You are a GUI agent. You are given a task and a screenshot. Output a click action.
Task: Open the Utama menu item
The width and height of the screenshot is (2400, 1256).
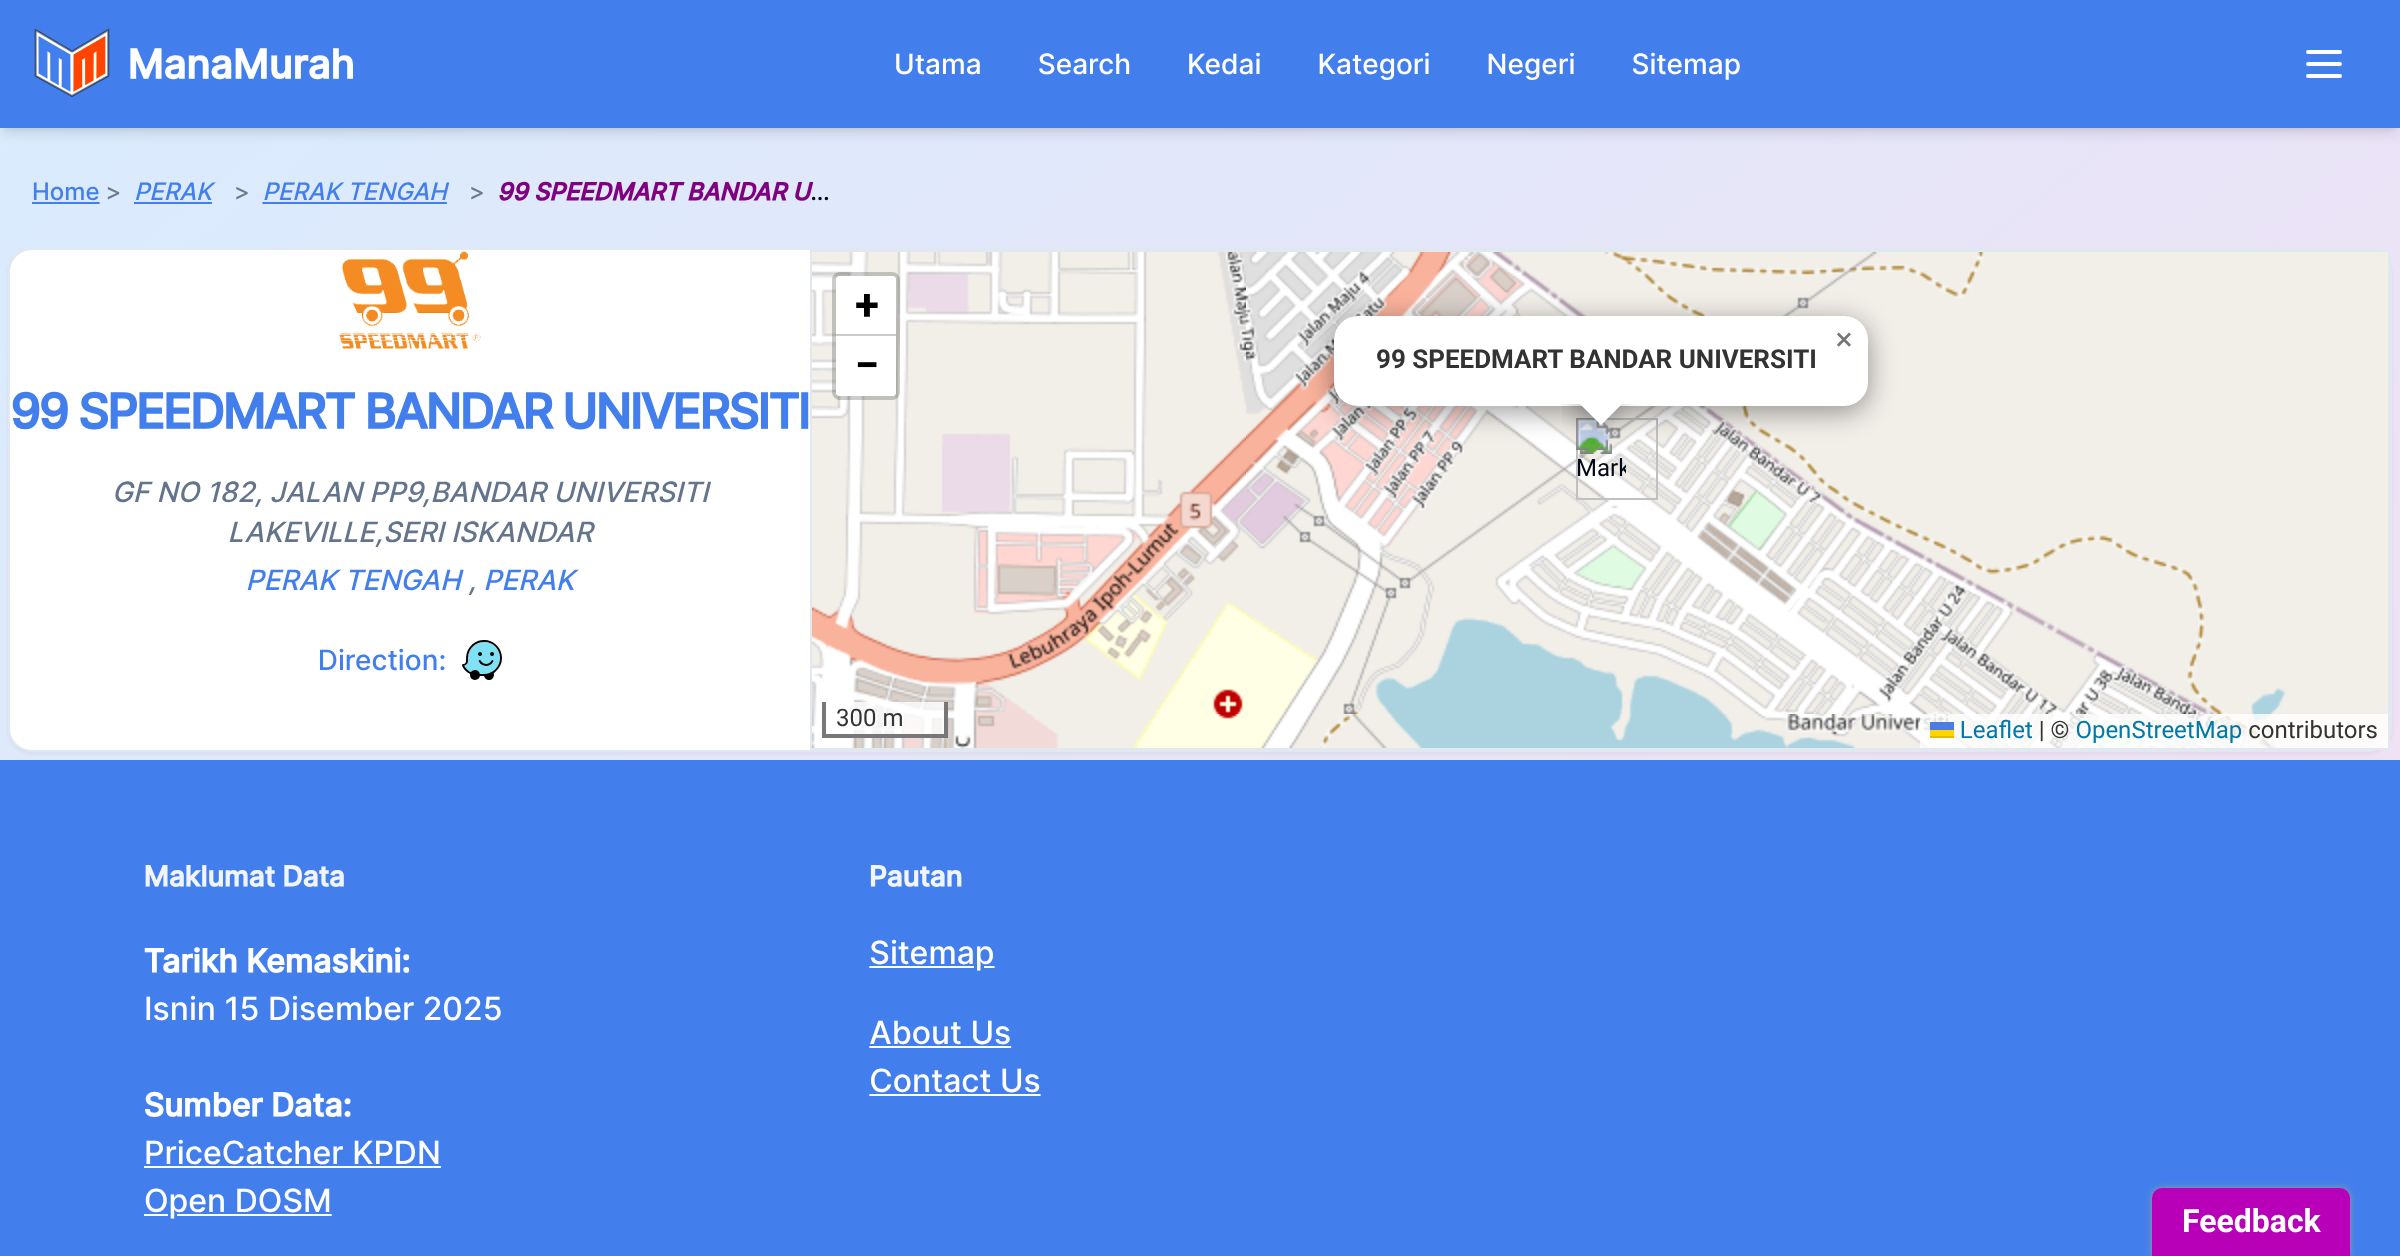937,64
